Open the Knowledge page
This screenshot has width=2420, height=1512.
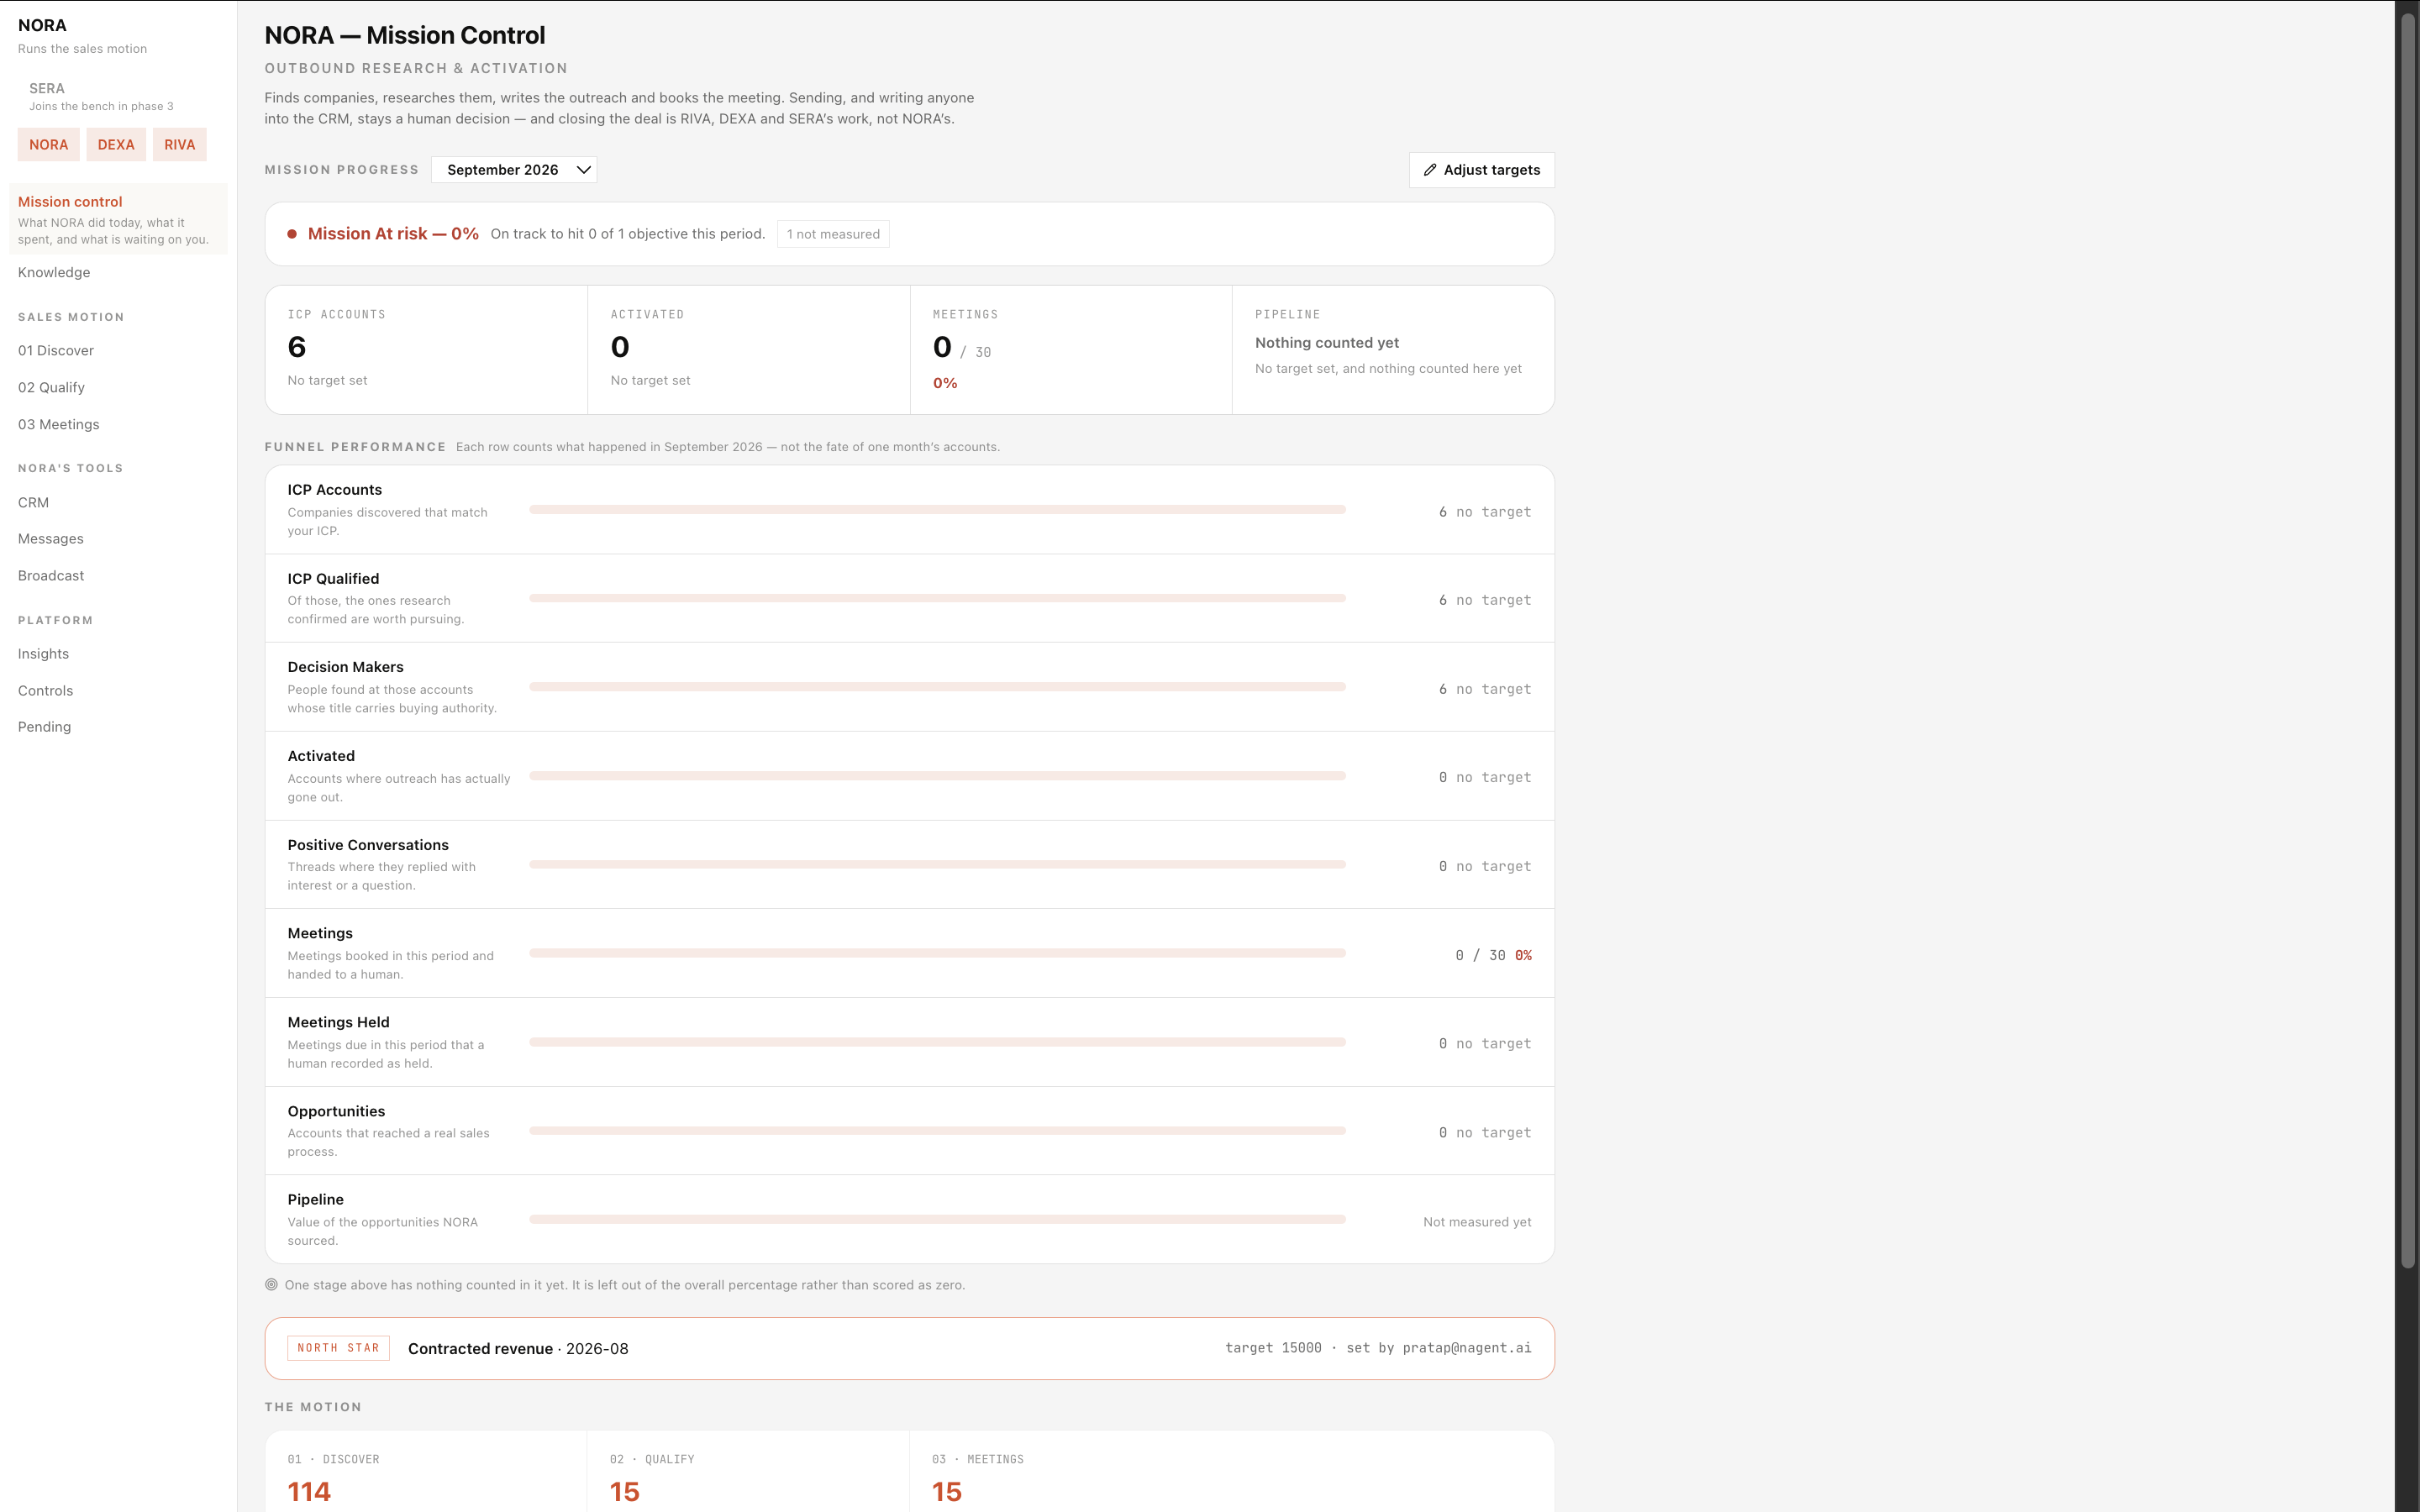tap(54, 272)
